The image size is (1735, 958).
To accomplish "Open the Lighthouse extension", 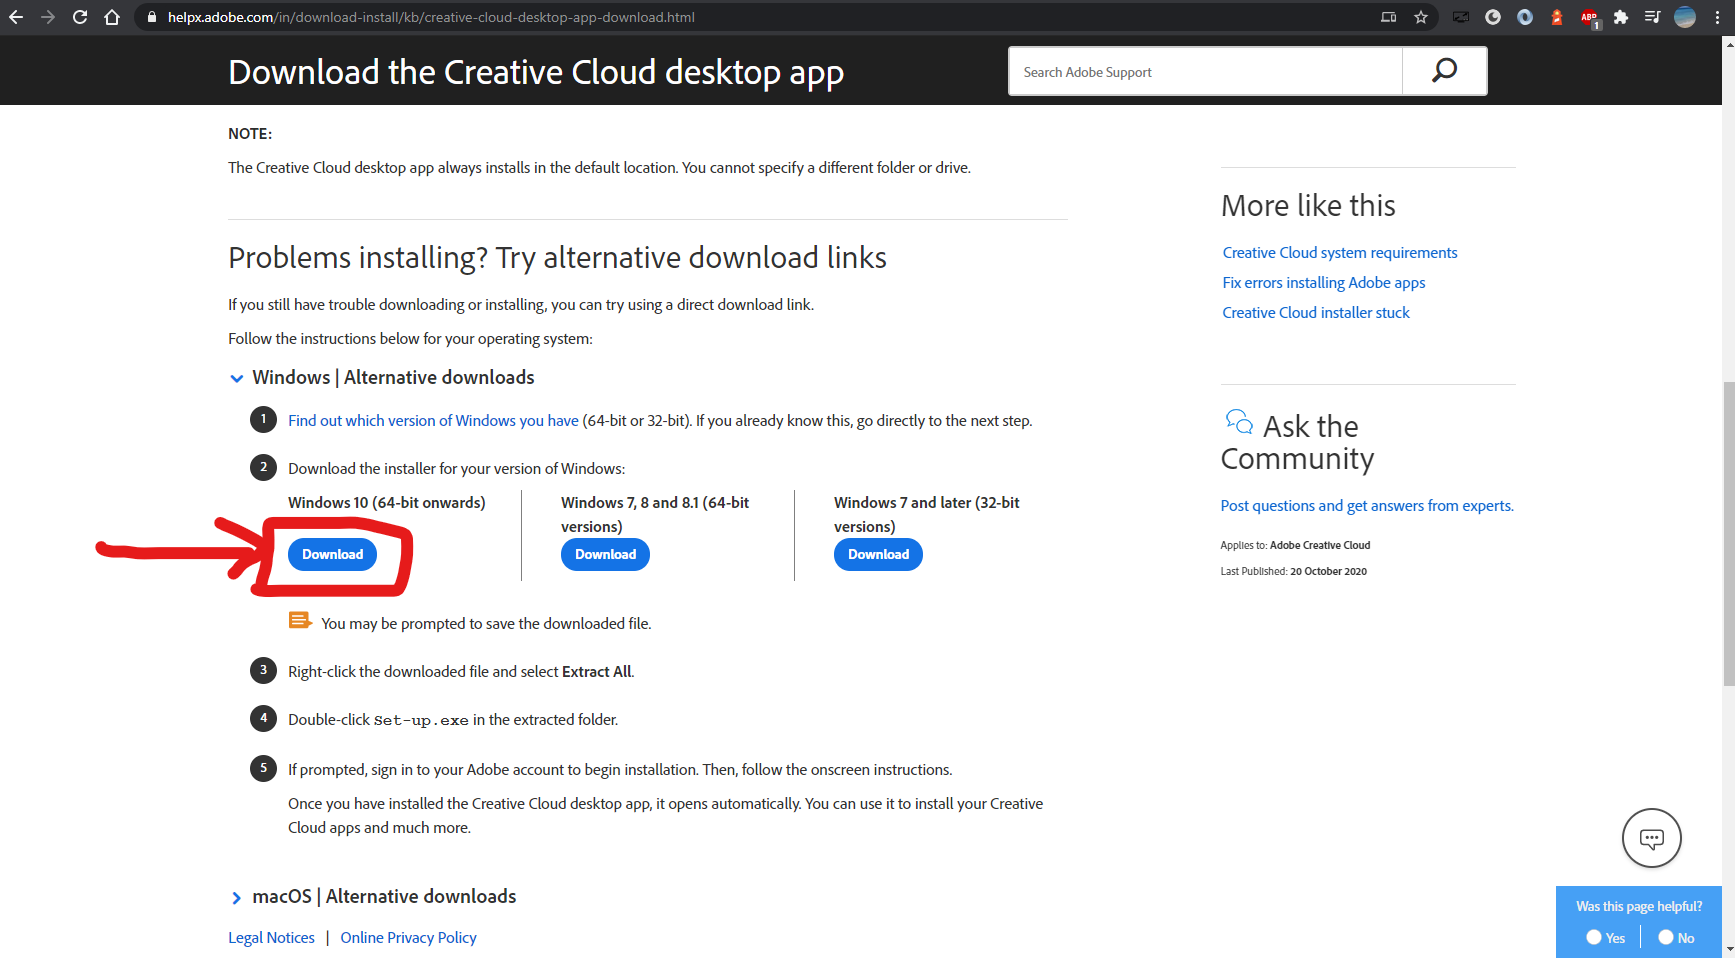I will [x=1557, y=17].
